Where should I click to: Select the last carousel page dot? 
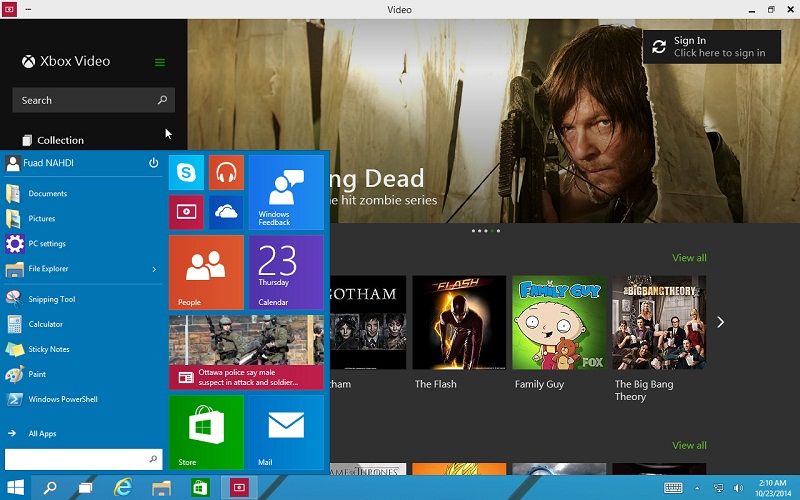pyautogui.click(x=498, y=231)
